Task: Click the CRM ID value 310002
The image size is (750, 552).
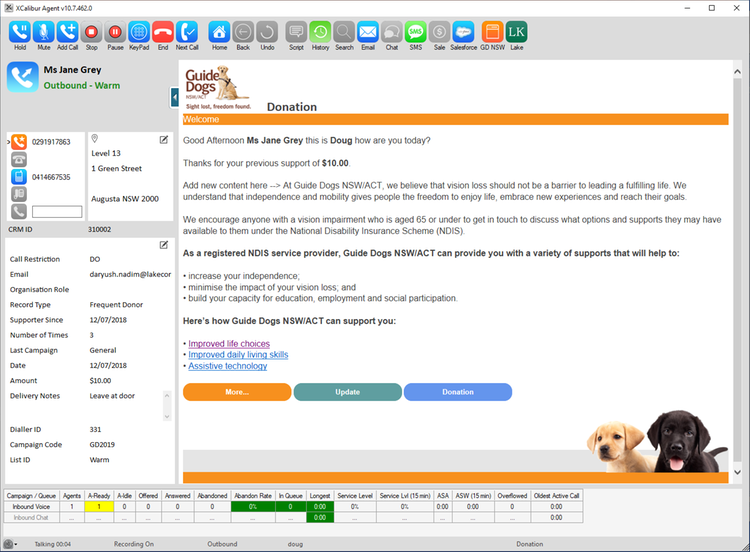Action: 99,230
